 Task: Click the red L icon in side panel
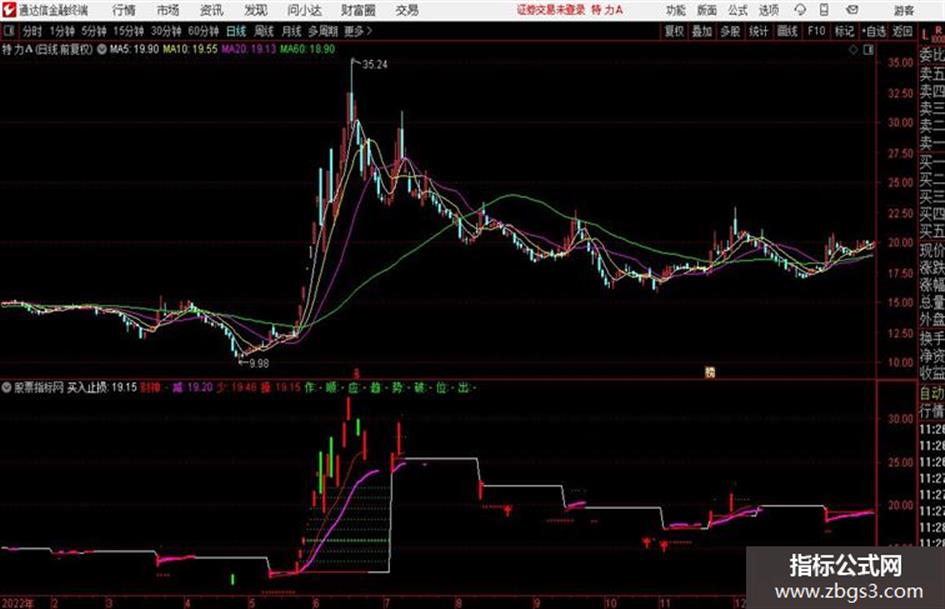[x=925, y=36]
